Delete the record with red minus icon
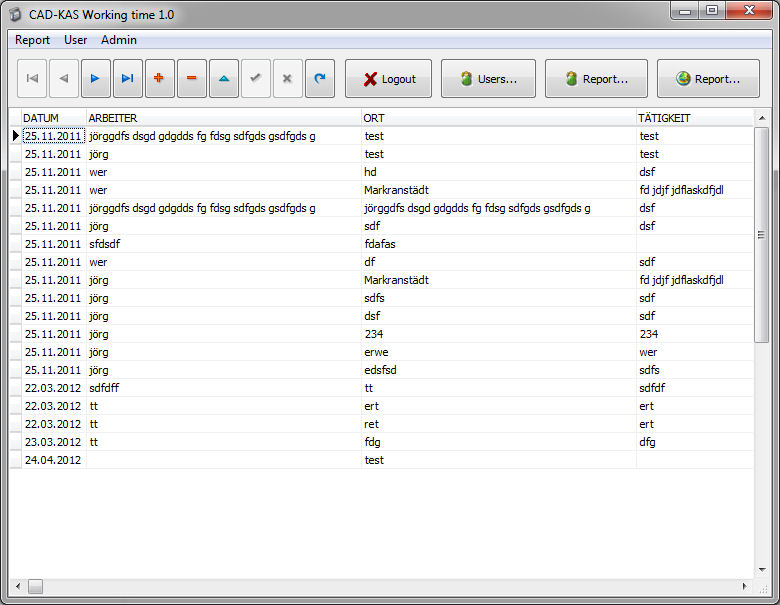 click(192, 78)
